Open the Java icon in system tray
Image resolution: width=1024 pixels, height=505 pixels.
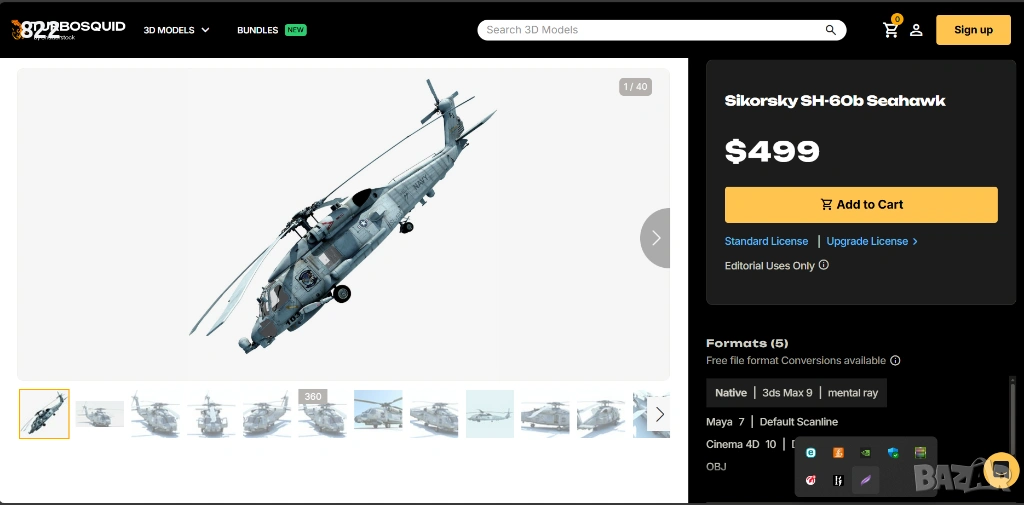(839, 453)
